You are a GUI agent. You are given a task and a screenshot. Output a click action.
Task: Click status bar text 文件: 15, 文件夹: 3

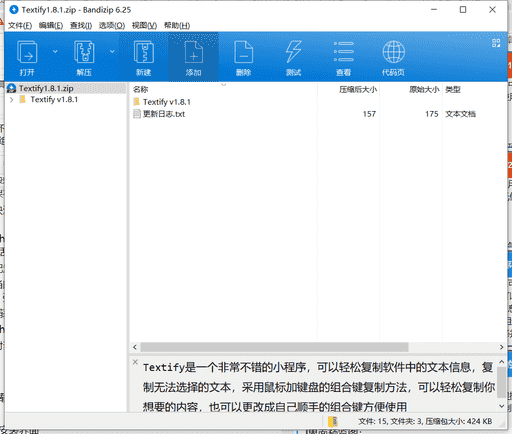pyautogui.click(x=390, y=422)
